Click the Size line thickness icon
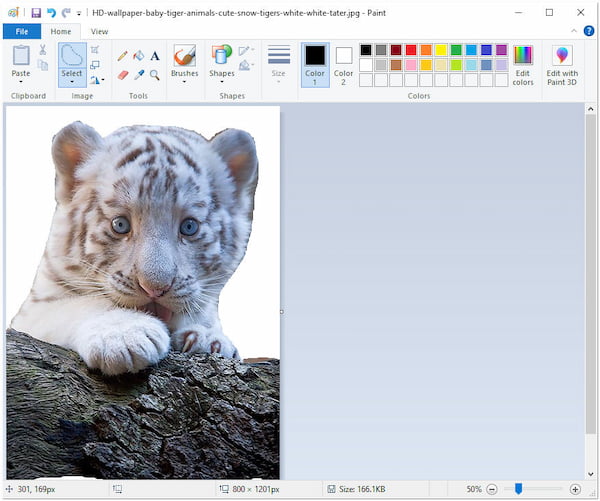Image resolution: width=600 pixels, height=501 pixels. (x=279, y=54)
